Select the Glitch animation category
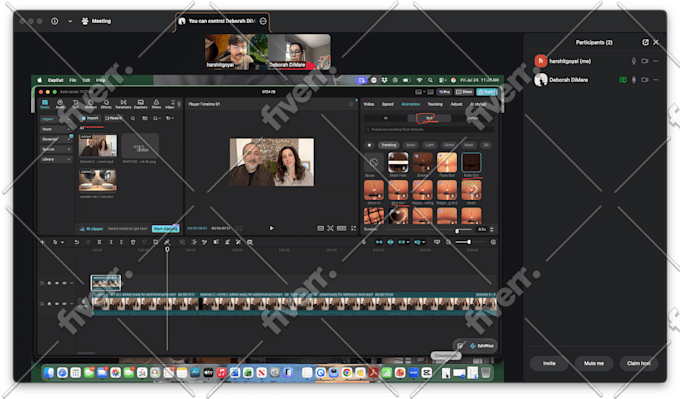The width and height of the screenshot is (680, 399). coord(449,145)
